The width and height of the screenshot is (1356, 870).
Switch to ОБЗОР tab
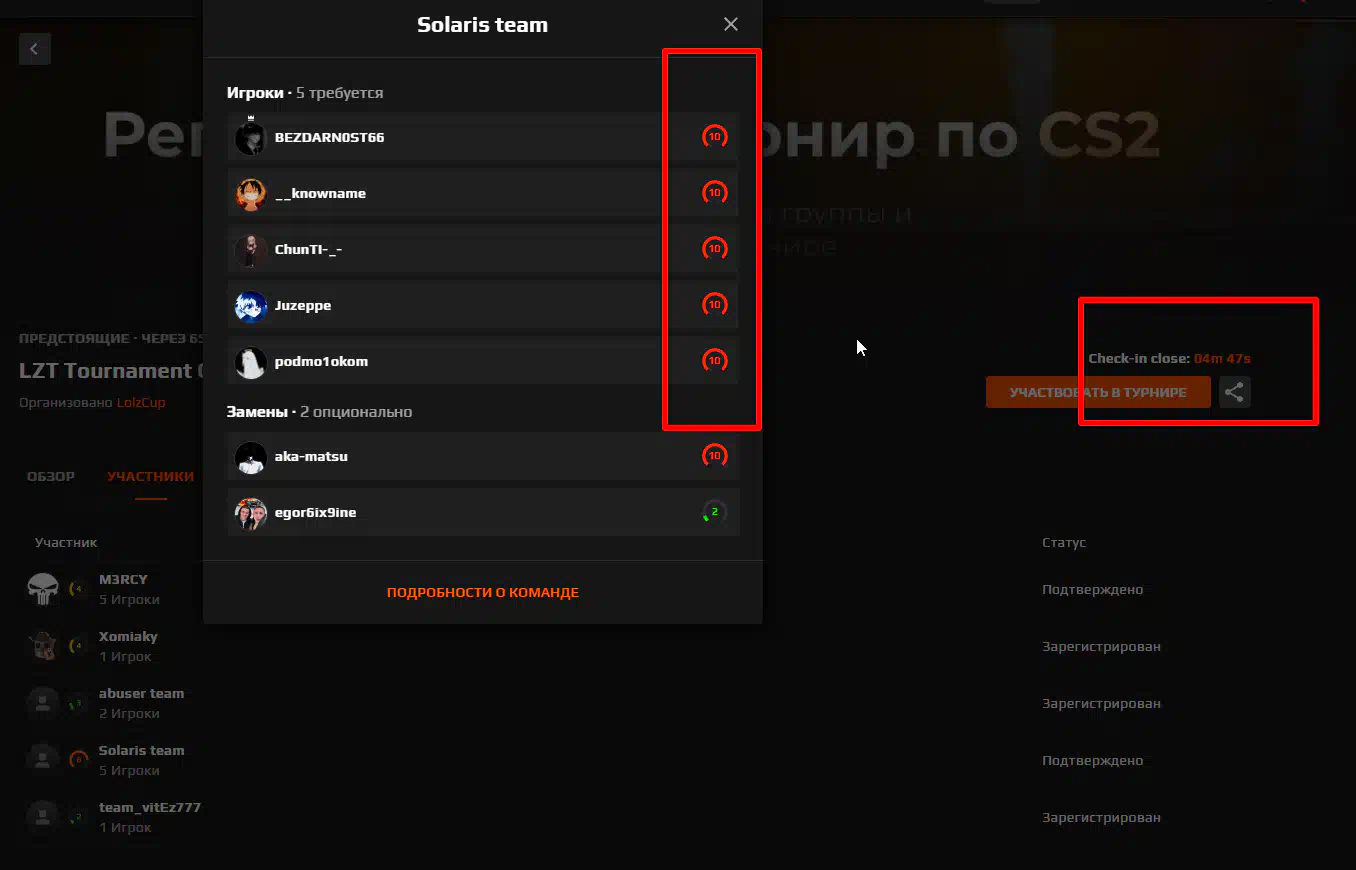coord(51,476)
